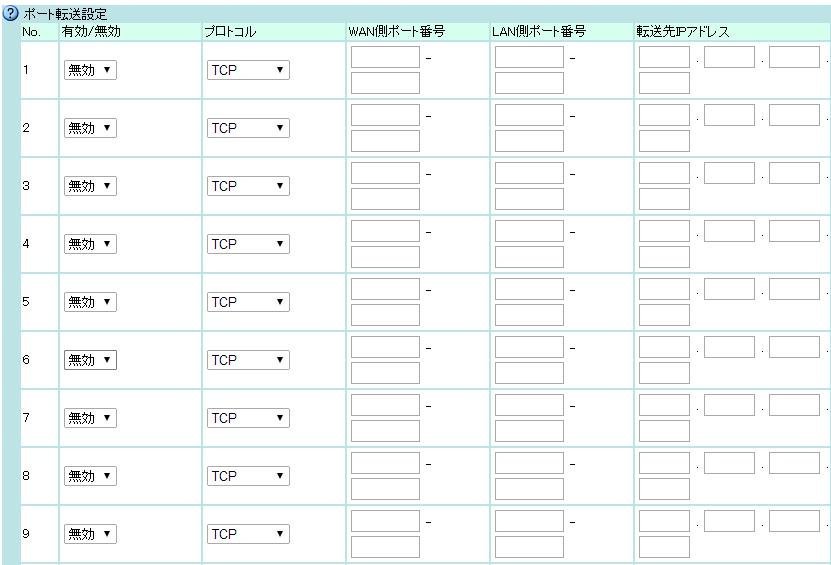Screen dimensions: 831x565
Task: Click the first IP octet field in row 9
Action: 664,521
